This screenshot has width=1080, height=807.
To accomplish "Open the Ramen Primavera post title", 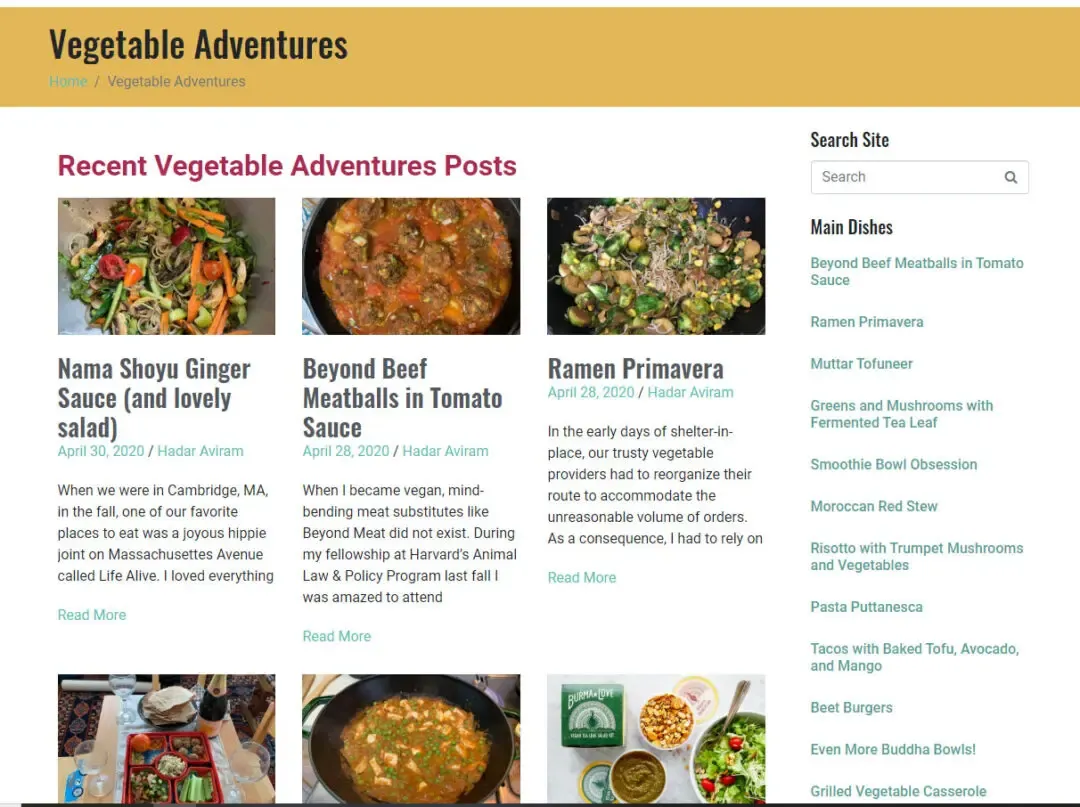I will tap(635, 368).
